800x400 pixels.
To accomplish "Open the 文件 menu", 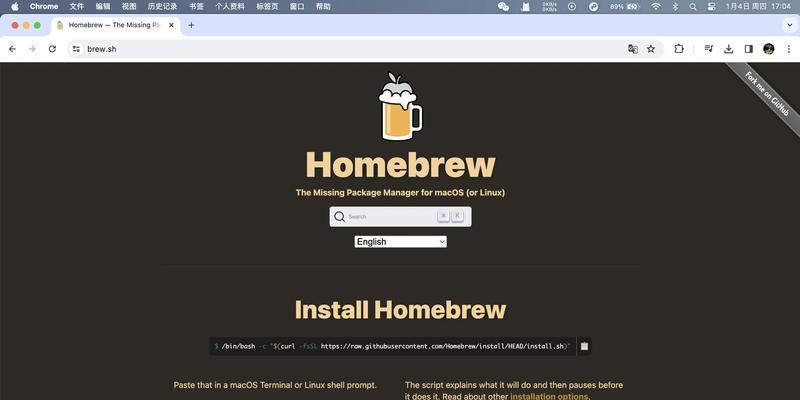I will 77,7.
